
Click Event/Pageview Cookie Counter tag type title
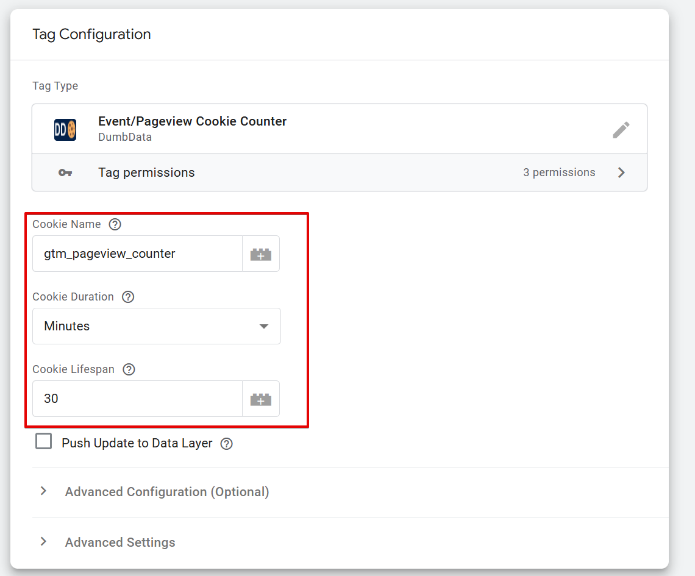click(192, 121)
